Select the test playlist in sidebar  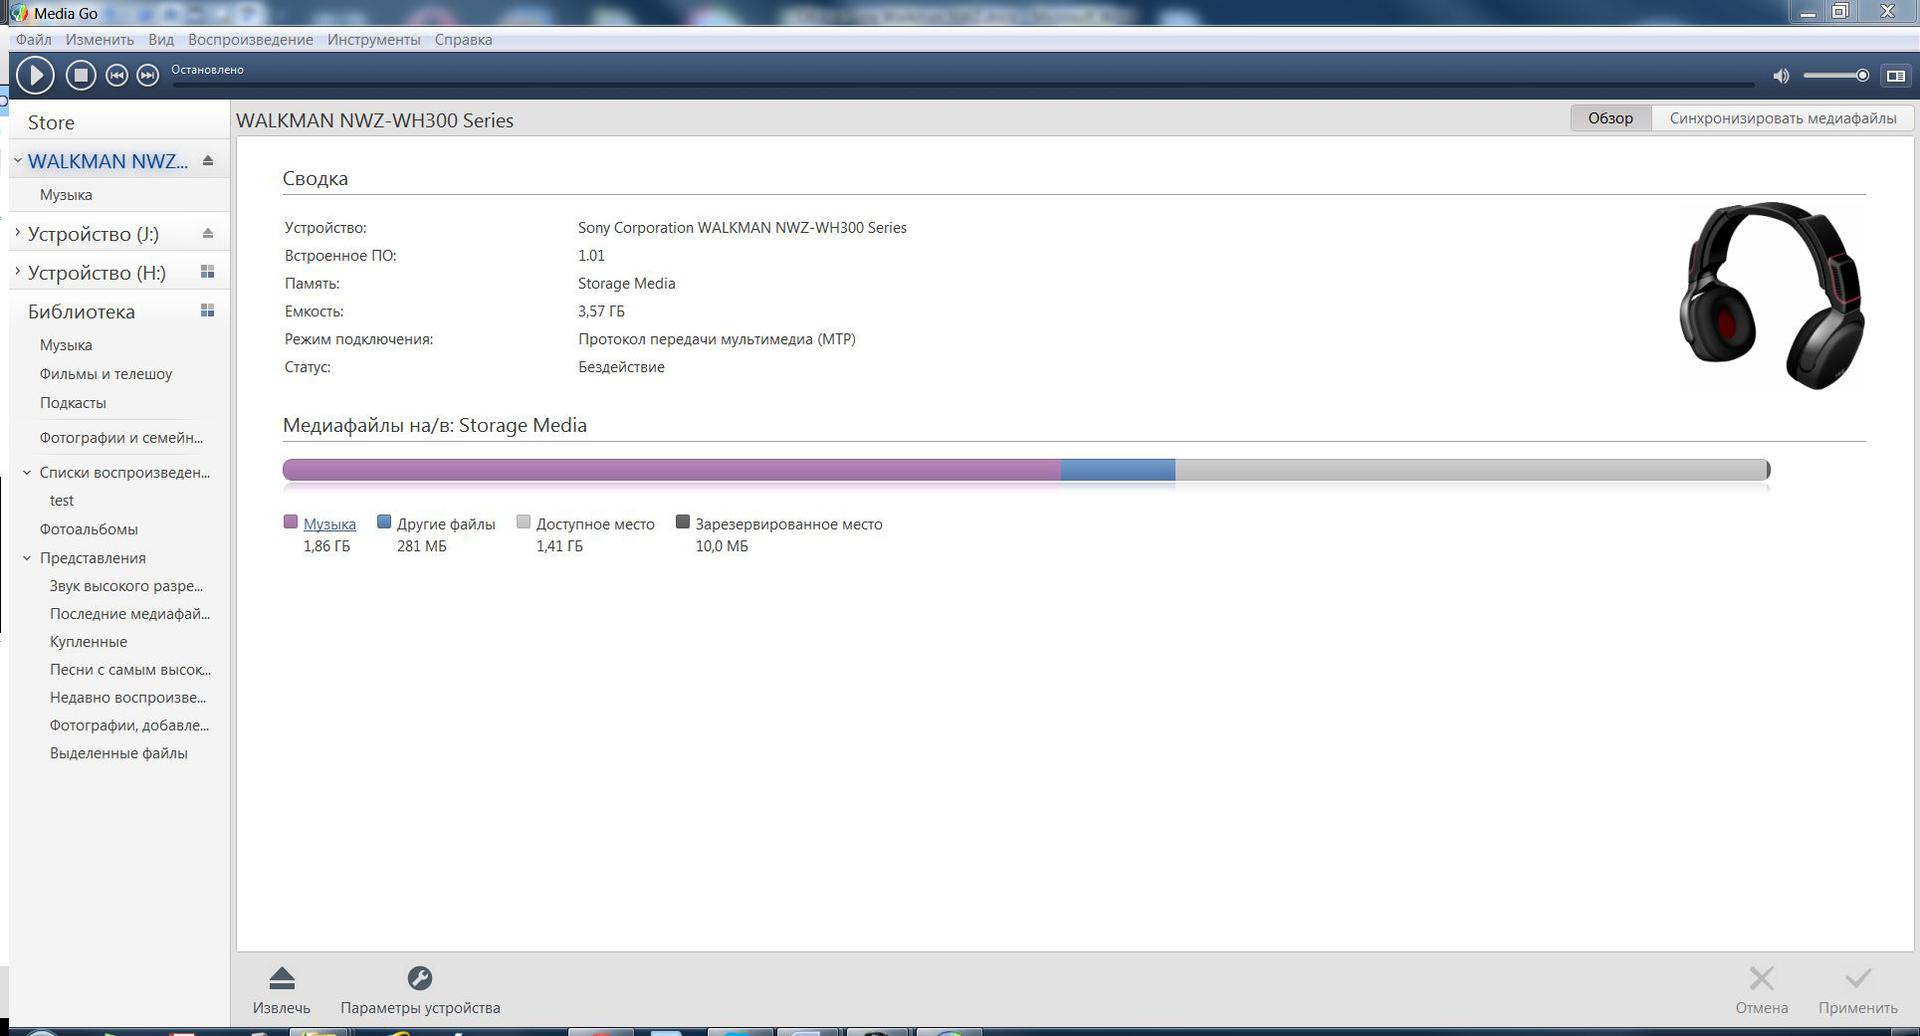coord(62,501)
